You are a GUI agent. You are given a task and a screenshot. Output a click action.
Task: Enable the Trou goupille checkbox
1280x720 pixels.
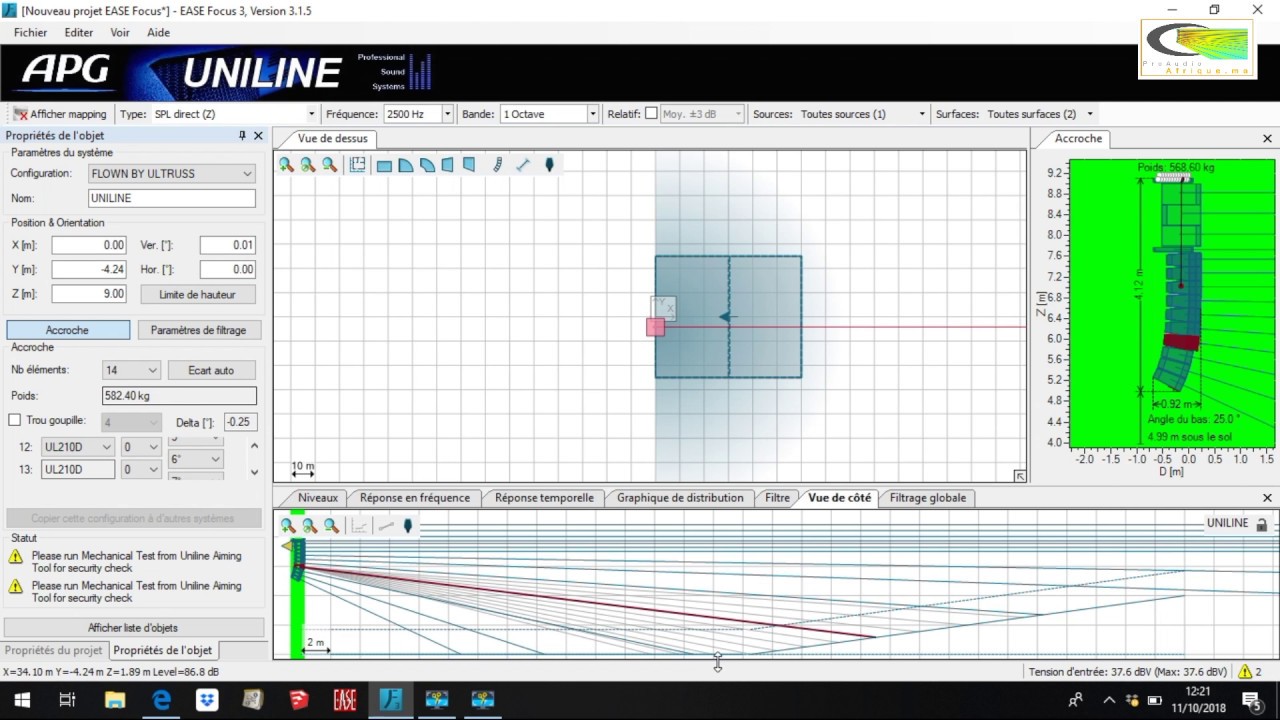(14, 421)
